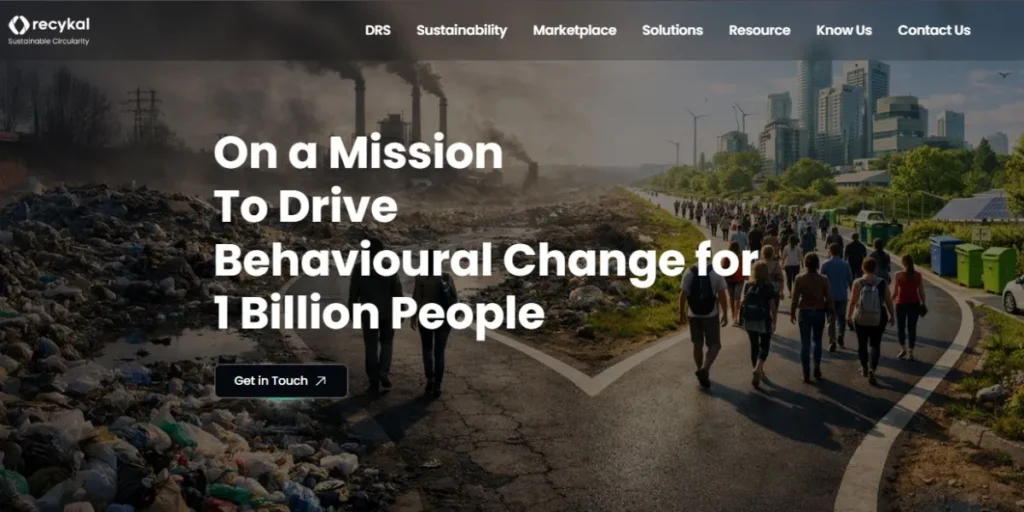The height and width of the screenshot is (512, 1024).
Task: Open the Know Us menu
Action: point(844,30)
